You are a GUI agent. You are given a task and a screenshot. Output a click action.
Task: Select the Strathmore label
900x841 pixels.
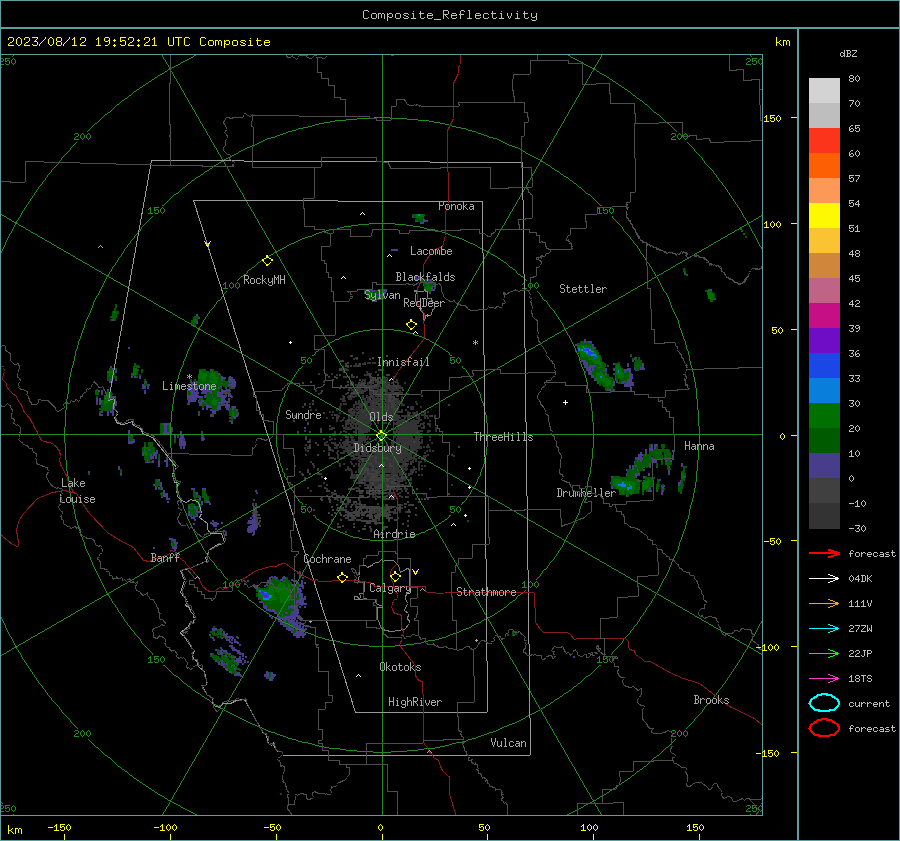pos(486,592)
